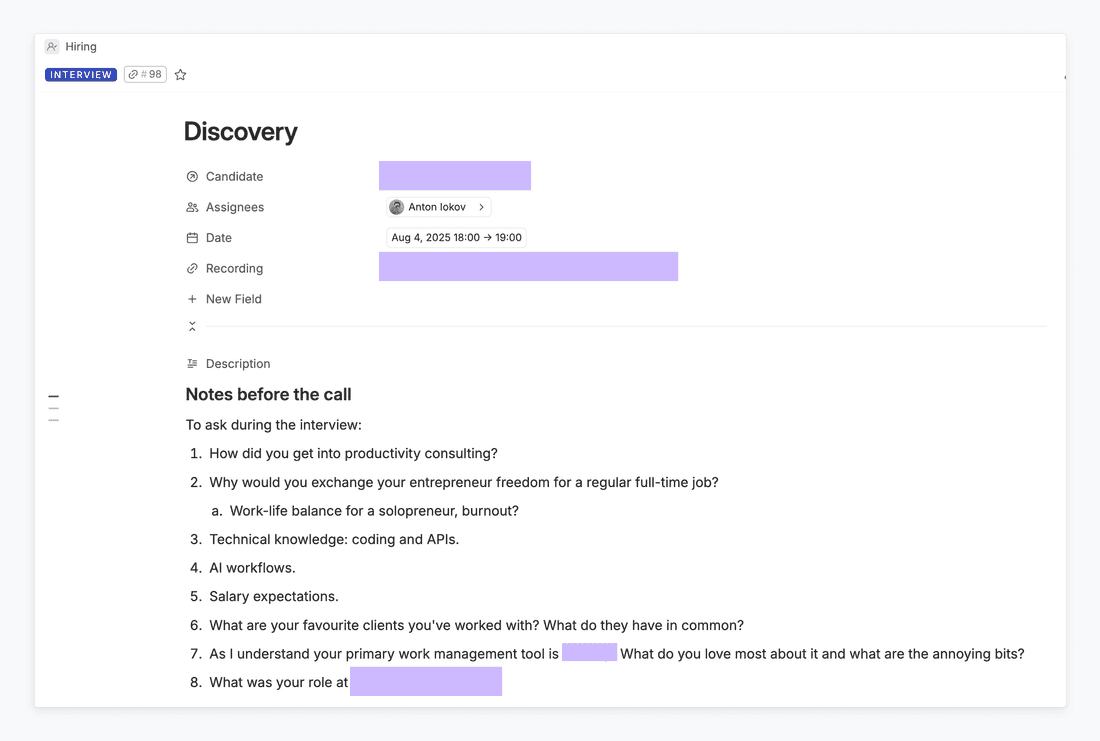Click the Notes before the call heading

pyautogui.click(x=269, y=395)
